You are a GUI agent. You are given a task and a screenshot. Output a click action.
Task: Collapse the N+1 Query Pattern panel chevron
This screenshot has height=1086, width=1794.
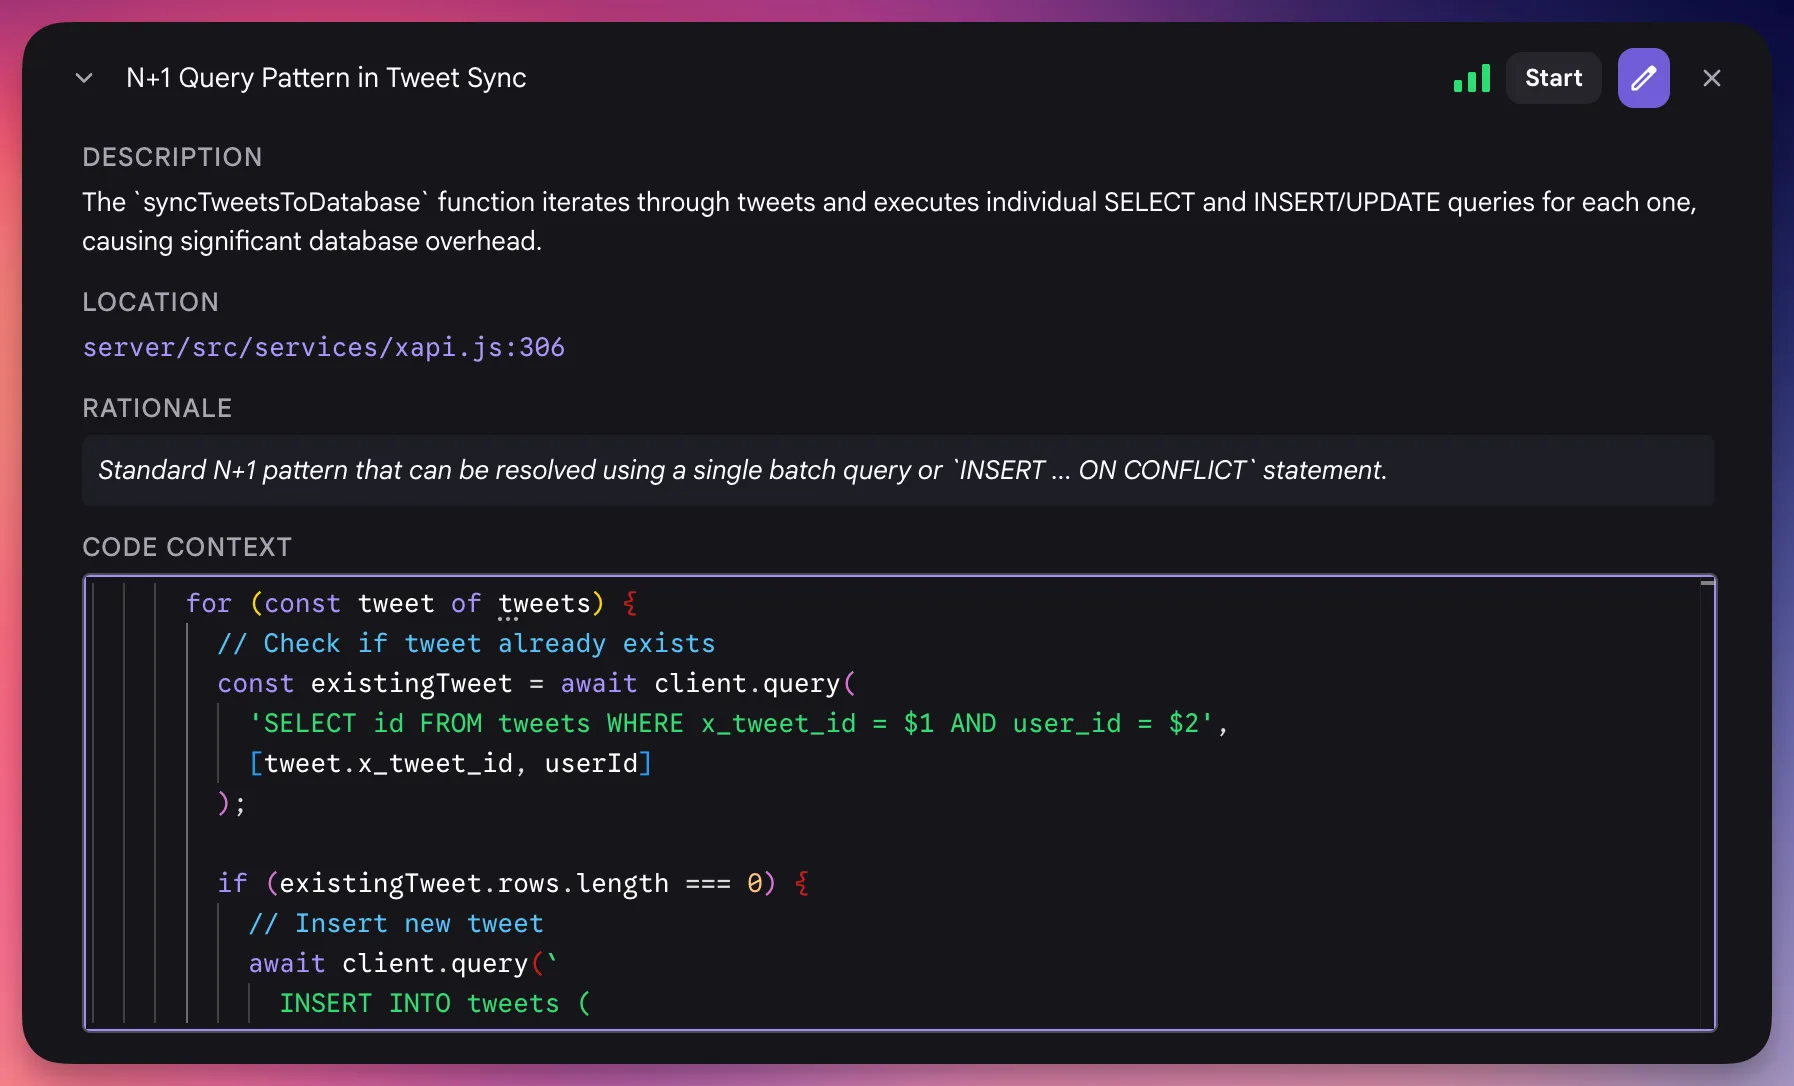pyautogui.click(x=84, y=78)
